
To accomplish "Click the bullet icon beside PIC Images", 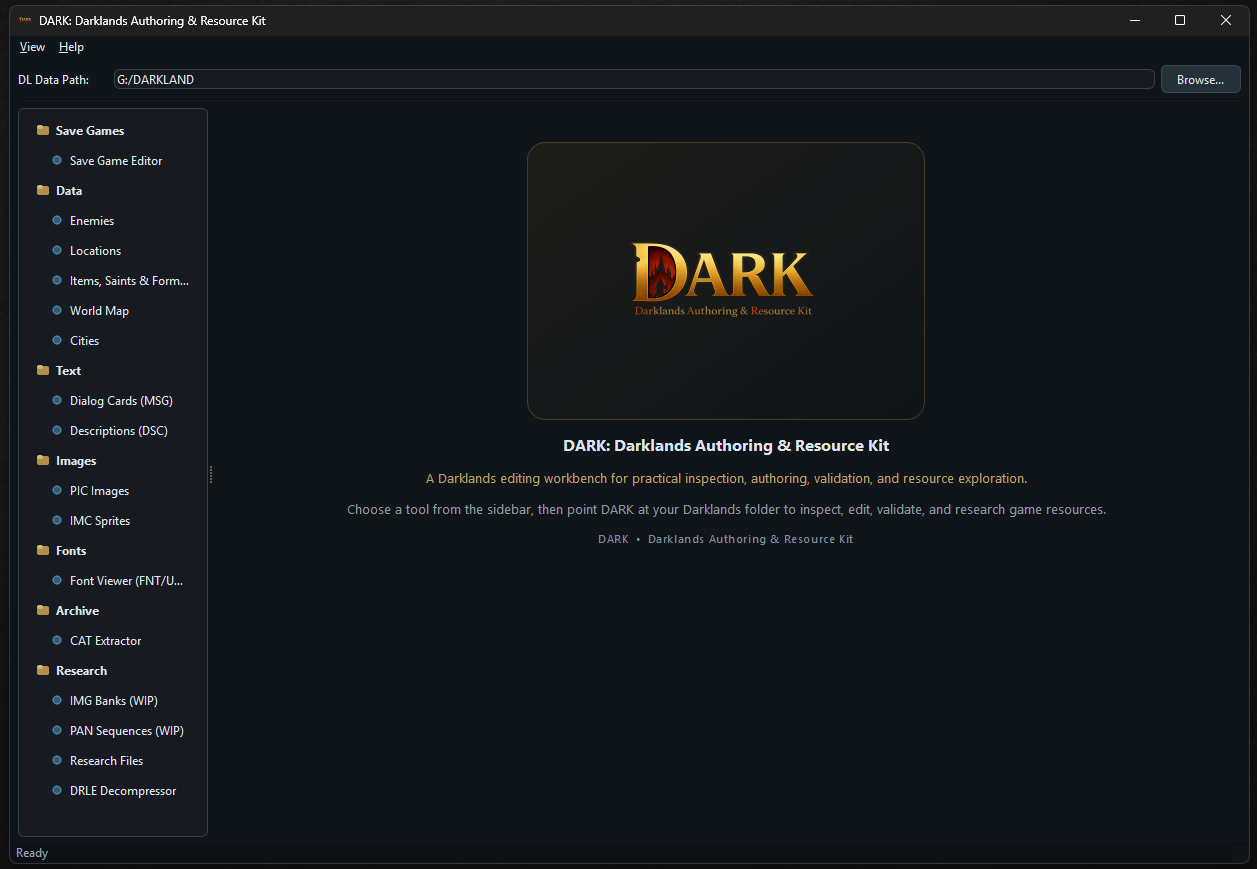I will tap(57, 491).
